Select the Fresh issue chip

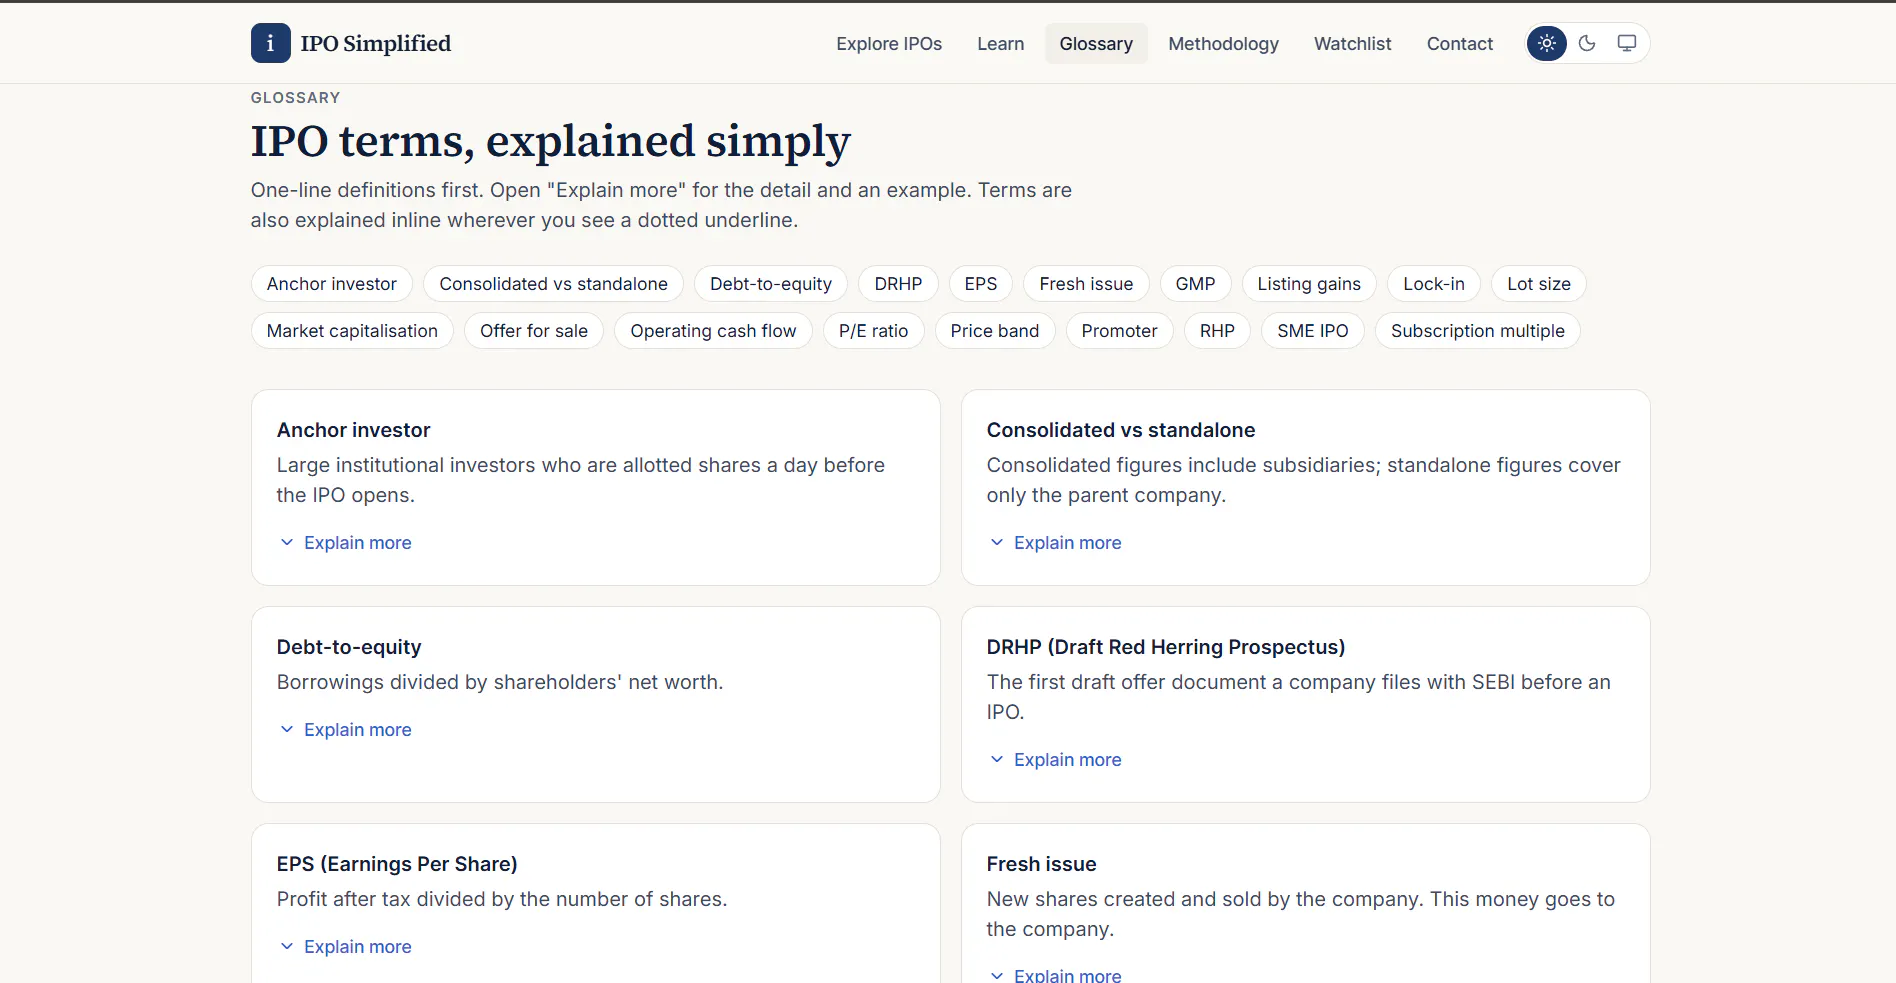coord(1086,284)
